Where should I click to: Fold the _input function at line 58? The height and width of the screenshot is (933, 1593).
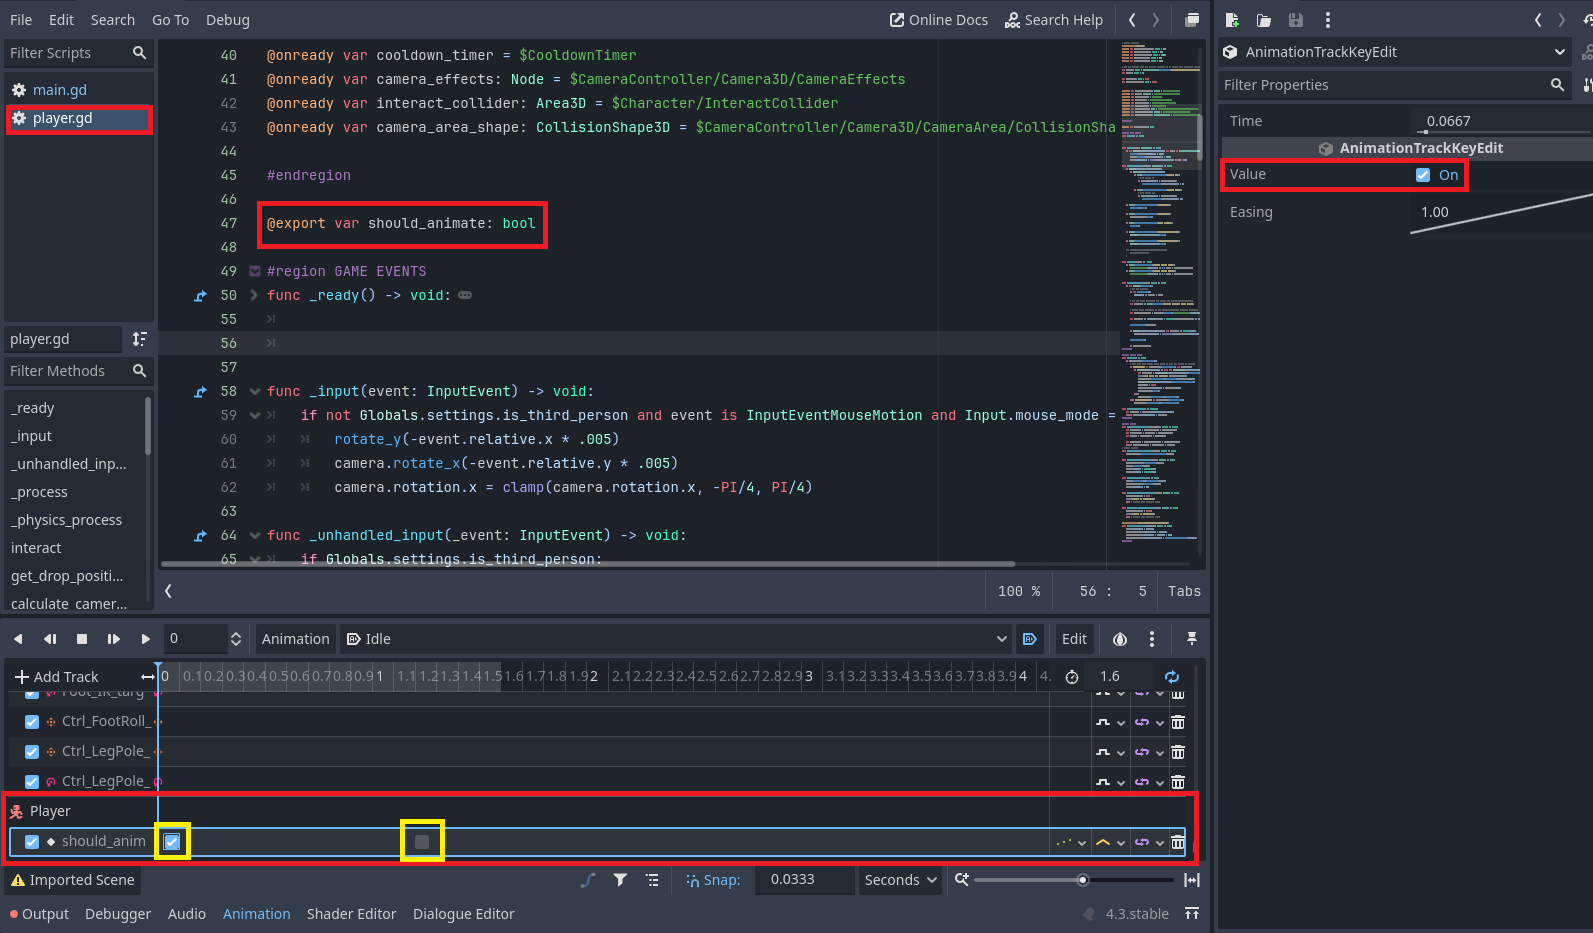(254, 391)
